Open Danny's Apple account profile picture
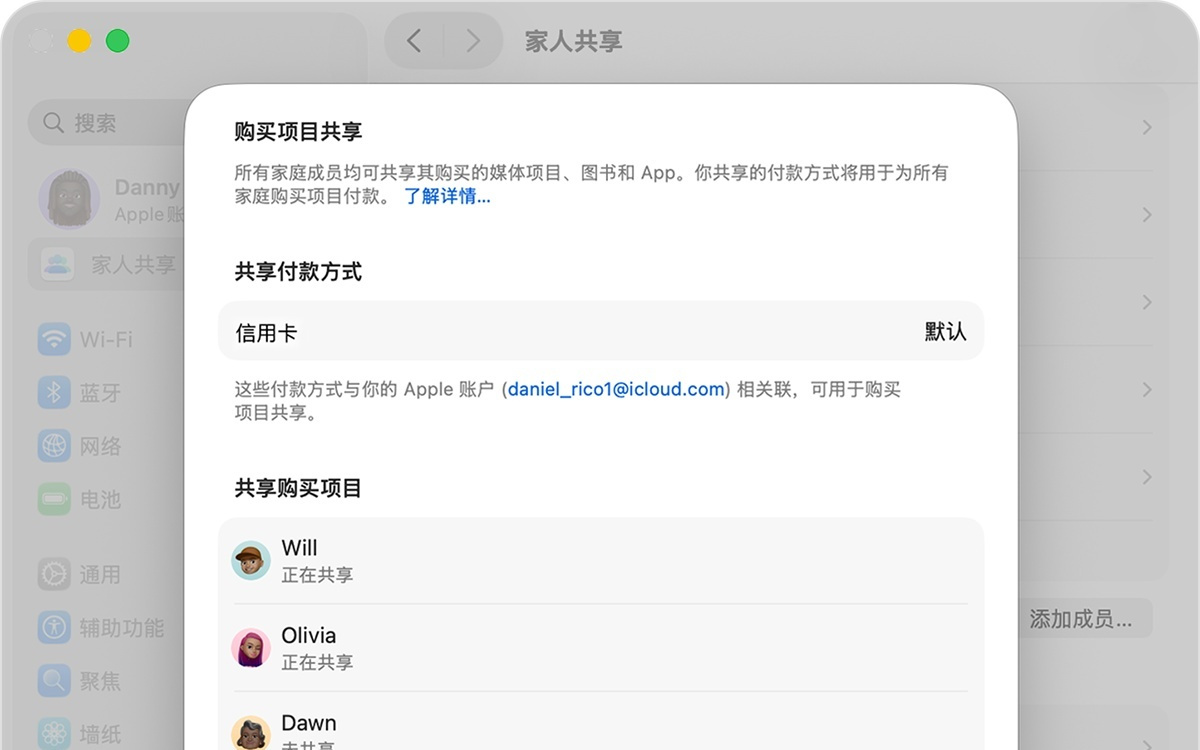The width and height of the screenshot is (1200, 750). [68, 198]
